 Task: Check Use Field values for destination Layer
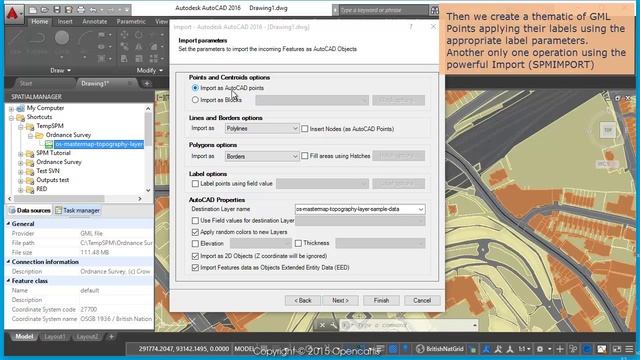pyautogui.click(x=195, y=220)
